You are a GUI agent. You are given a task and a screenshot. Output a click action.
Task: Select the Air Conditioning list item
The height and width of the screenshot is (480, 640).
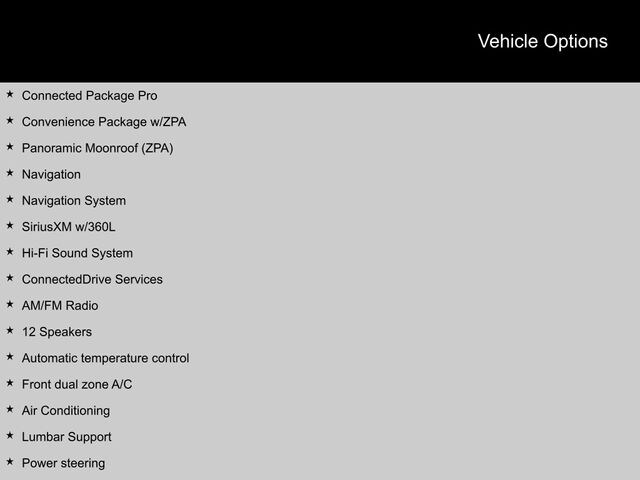[66, 410]
